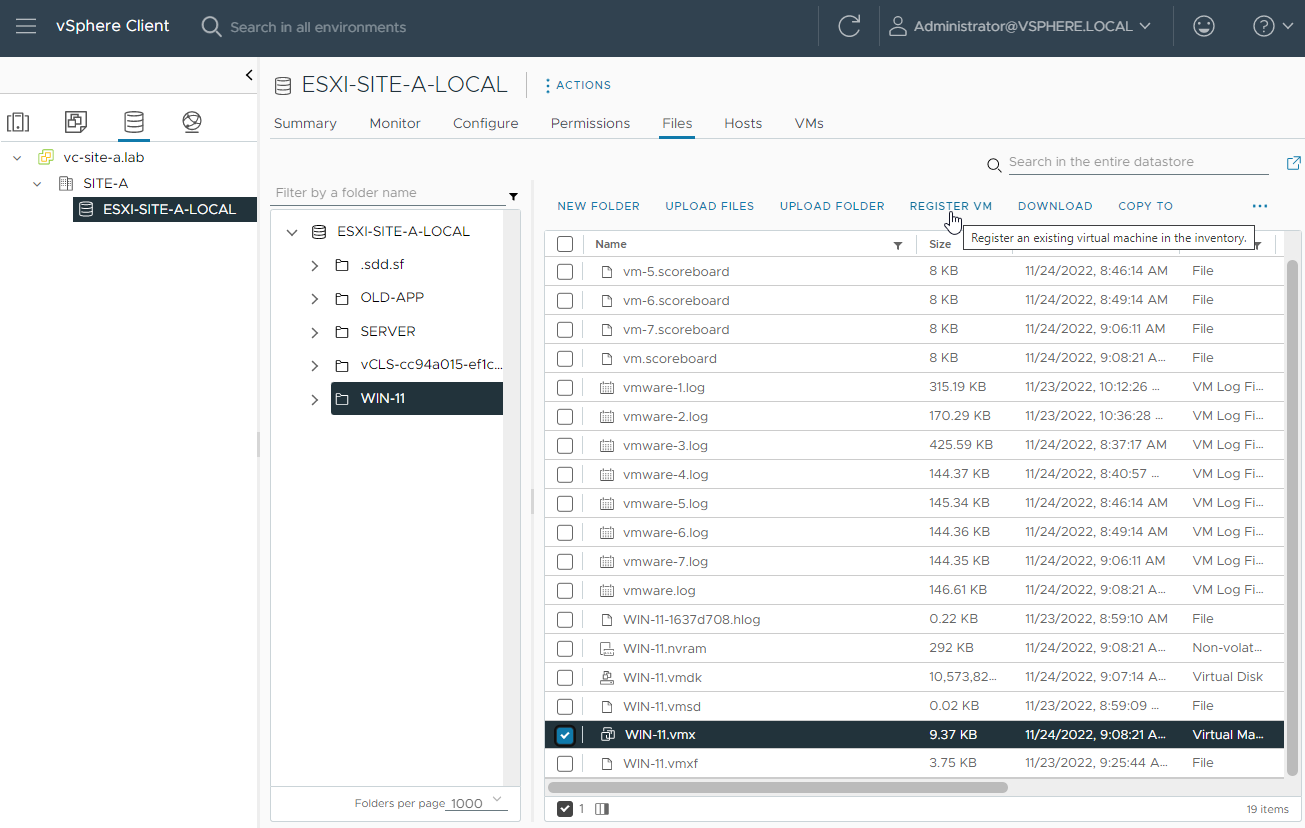Screen dimensions: 1305x828
Task: Switch to Networking inventory icon
Action: pos(192,122)
